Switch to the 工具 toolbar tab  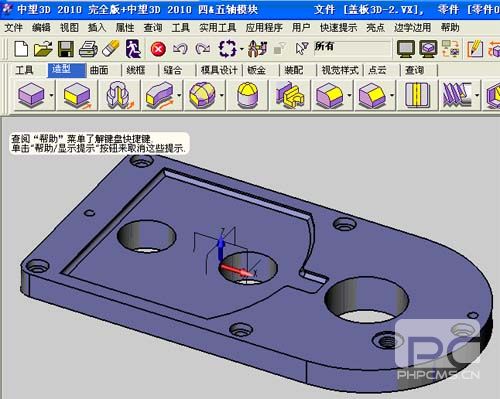click(x=24, y=70)
